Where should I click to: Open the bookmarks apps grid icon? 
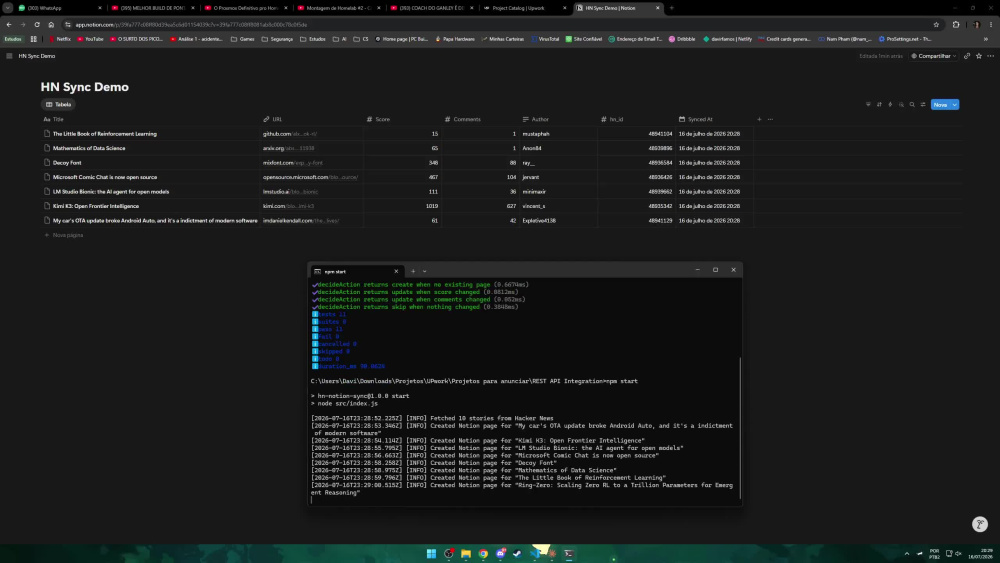tap(34, 39)
